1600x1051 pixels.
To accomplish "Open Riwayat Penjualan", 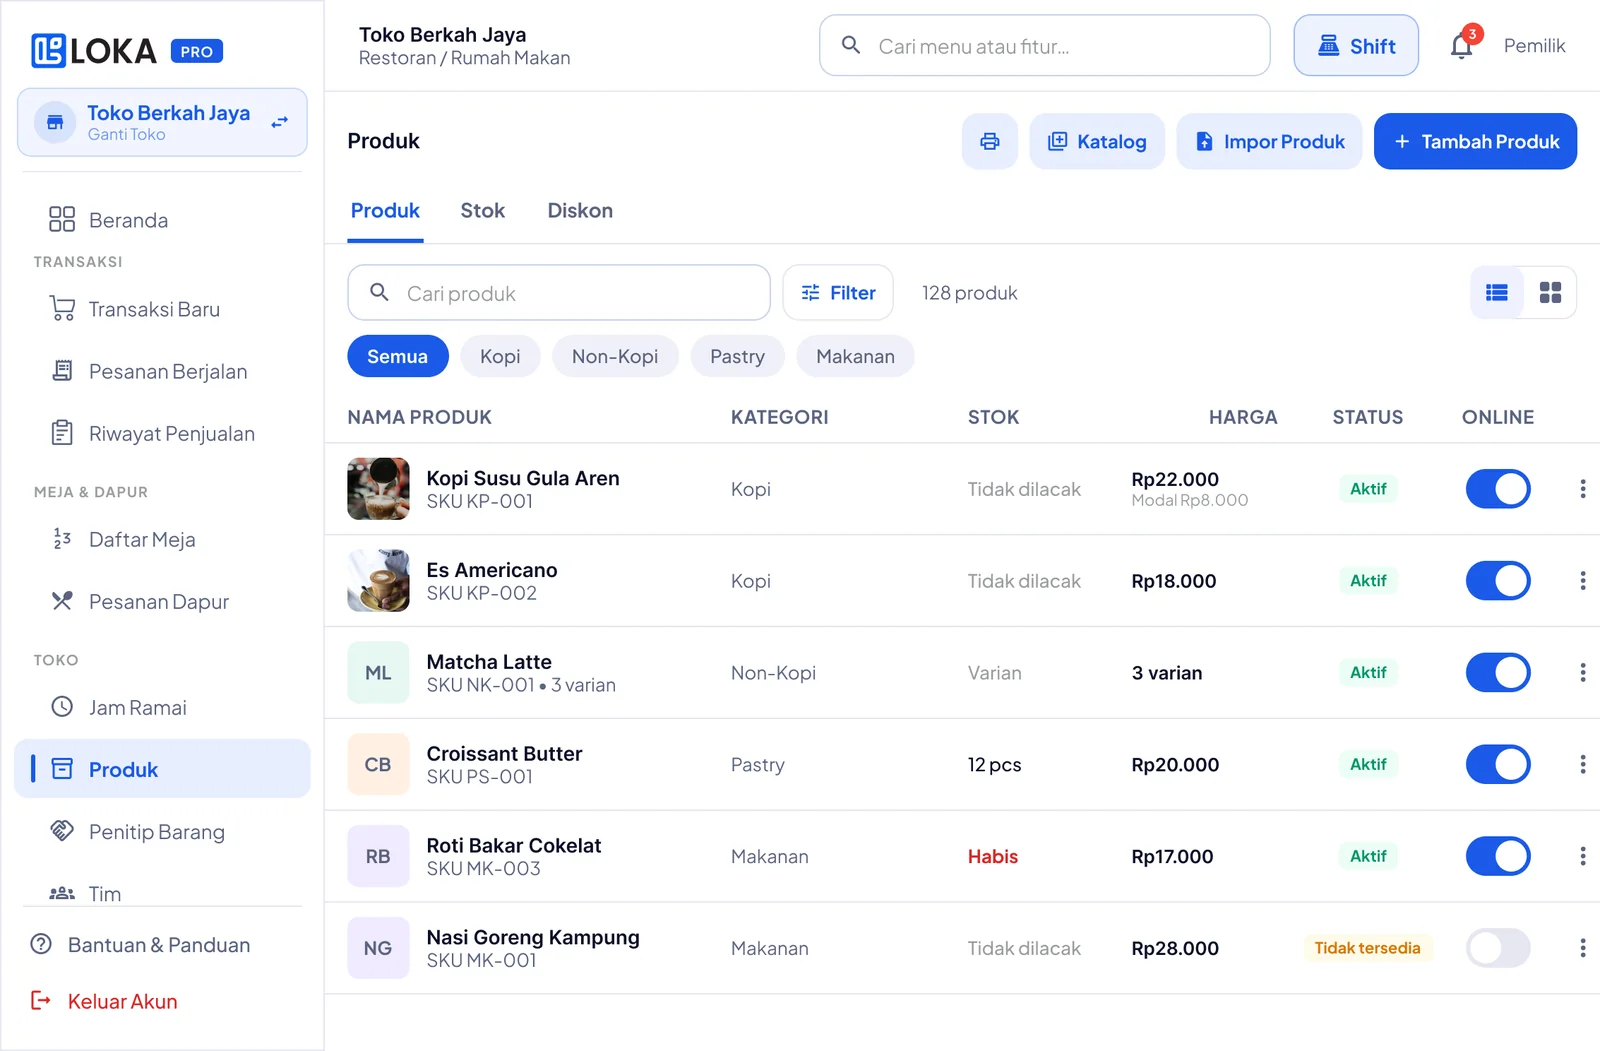I will [x=162, y=433].
